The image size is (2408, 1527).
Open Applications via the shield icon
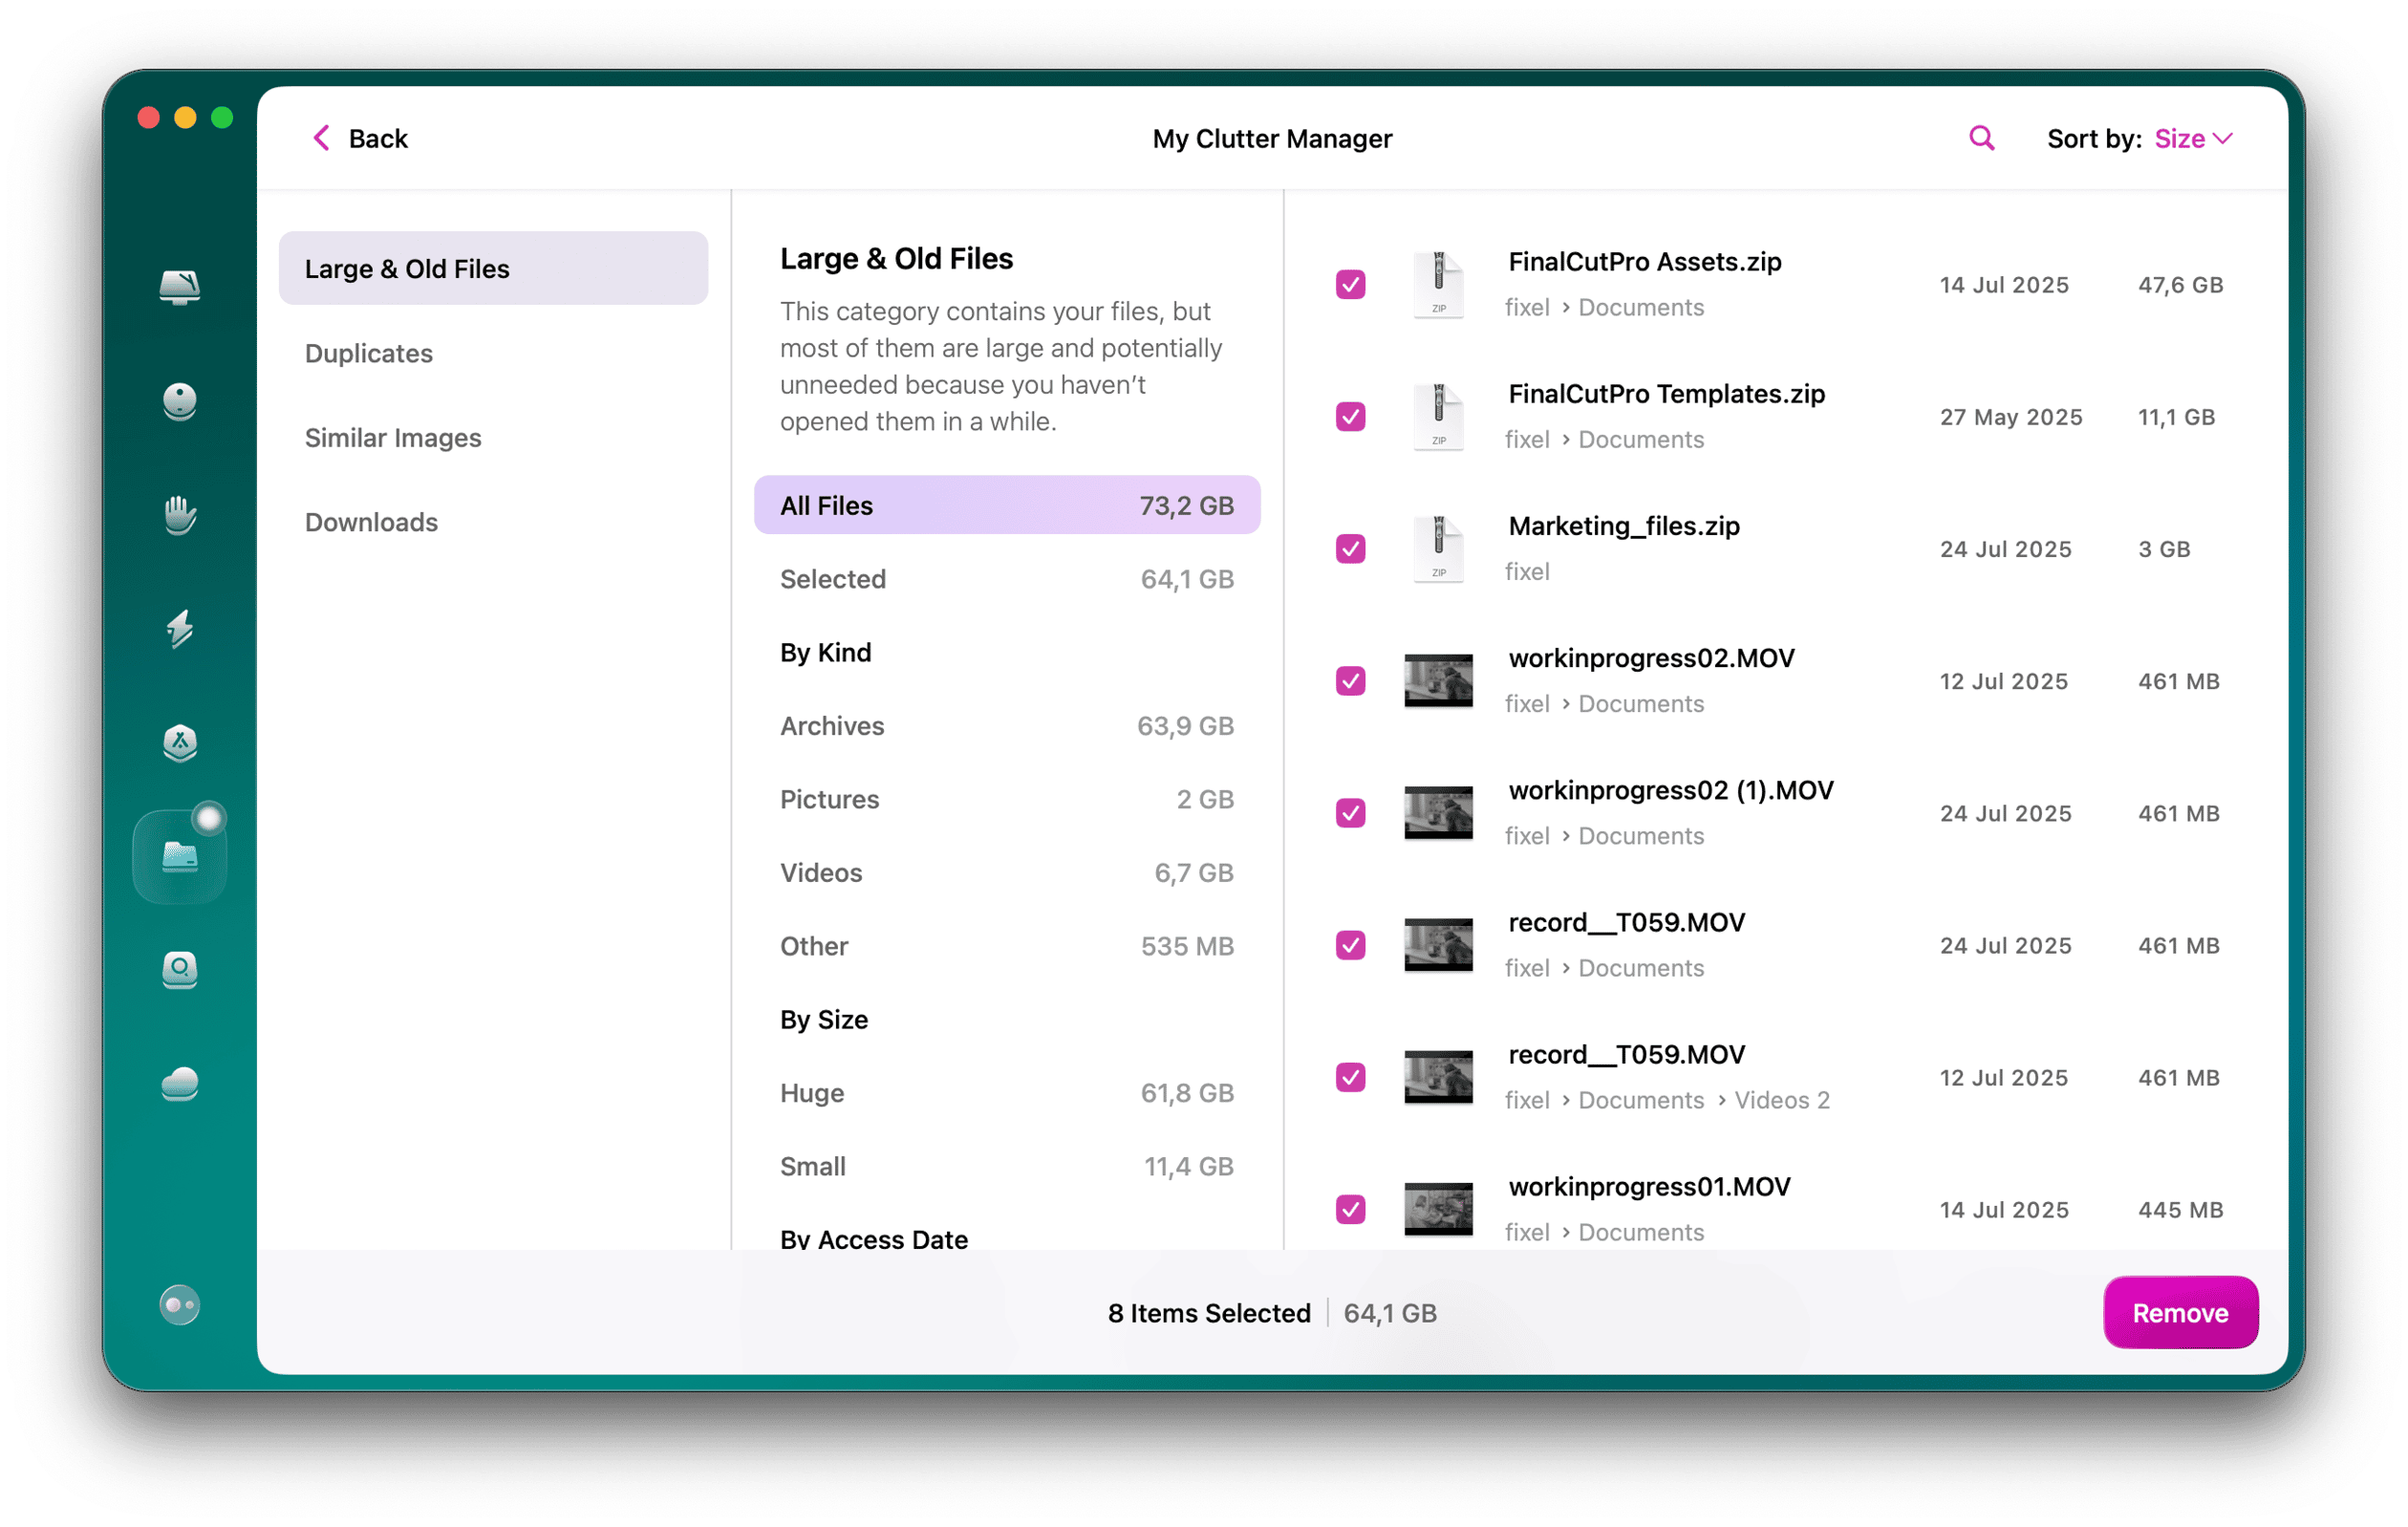(180, 744)
